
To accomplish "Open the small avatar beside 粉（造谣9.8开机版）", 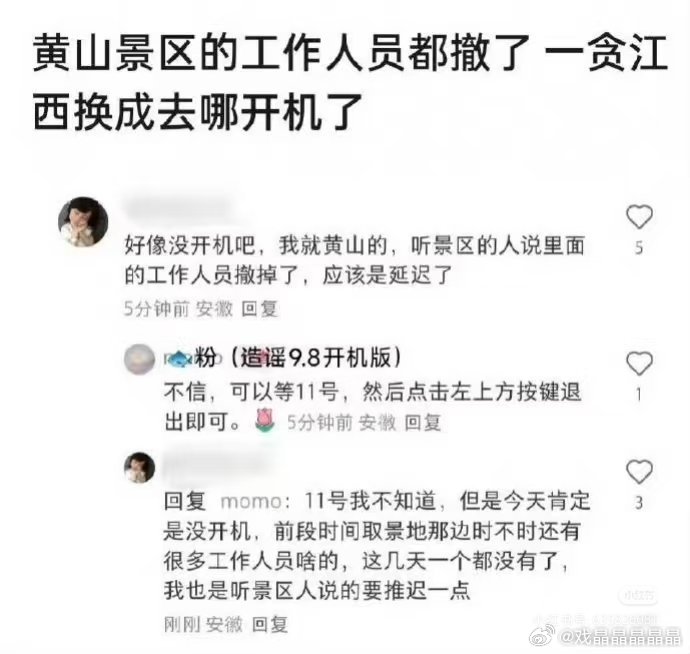I will point(139,359).
